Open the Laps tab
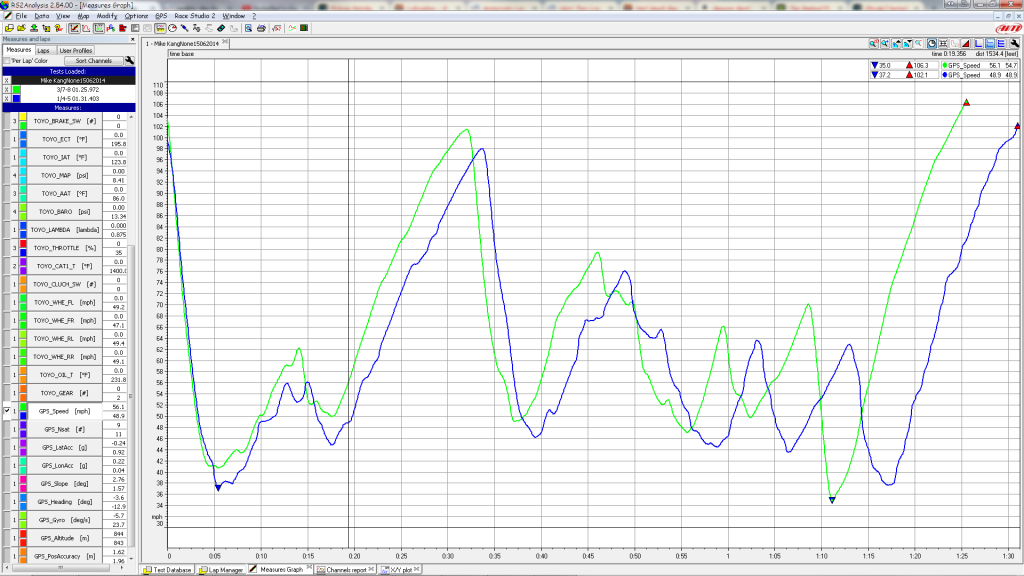Screen dimensions: 1024x576 coord(44,50)
